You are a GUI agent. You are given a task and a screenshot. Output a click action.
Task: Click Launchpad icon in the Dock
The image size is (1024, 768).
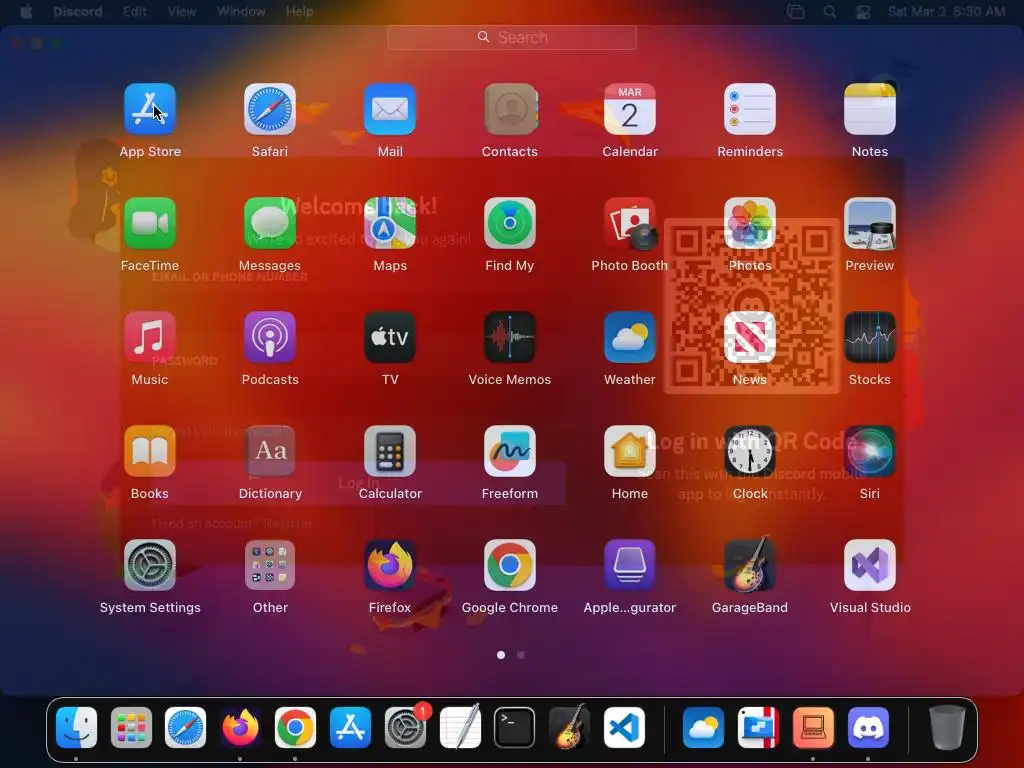(131, 728)
